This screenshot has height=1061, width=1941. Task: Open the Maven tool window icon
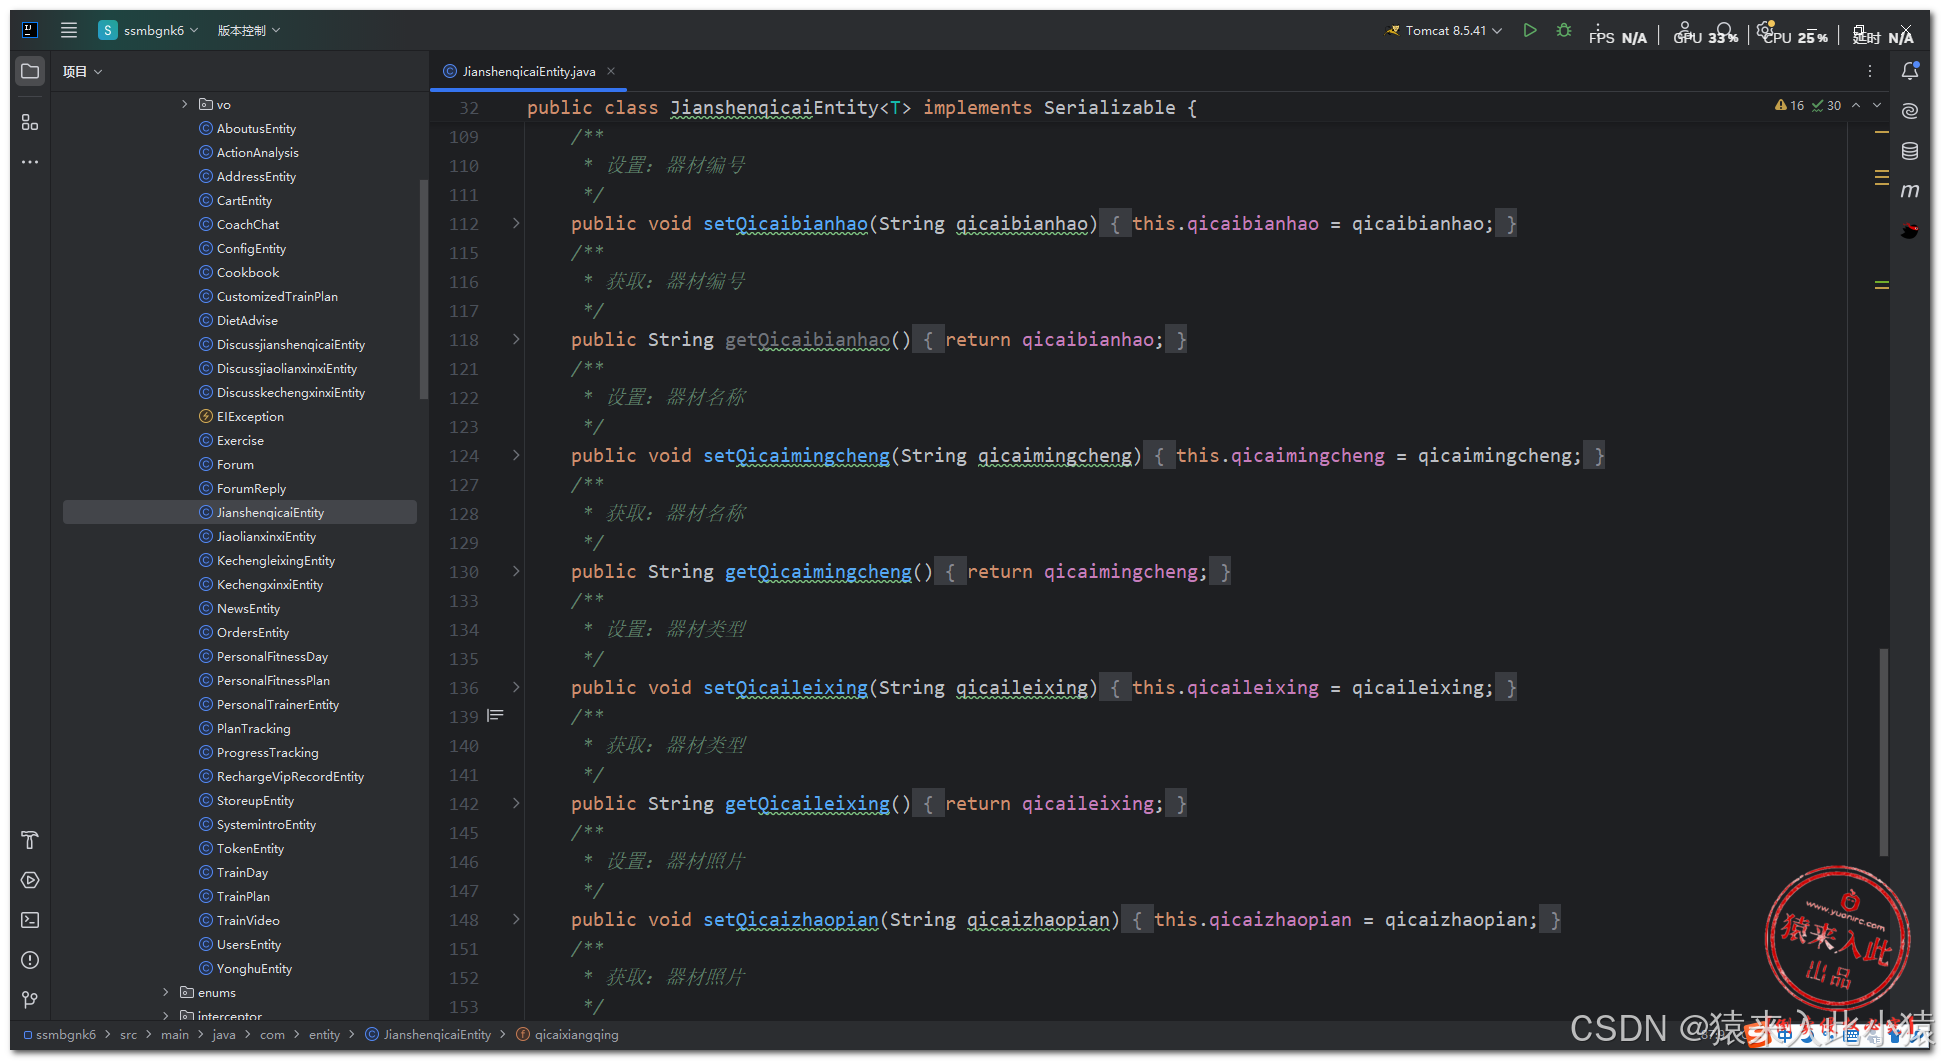click(x=1910, y=191)
